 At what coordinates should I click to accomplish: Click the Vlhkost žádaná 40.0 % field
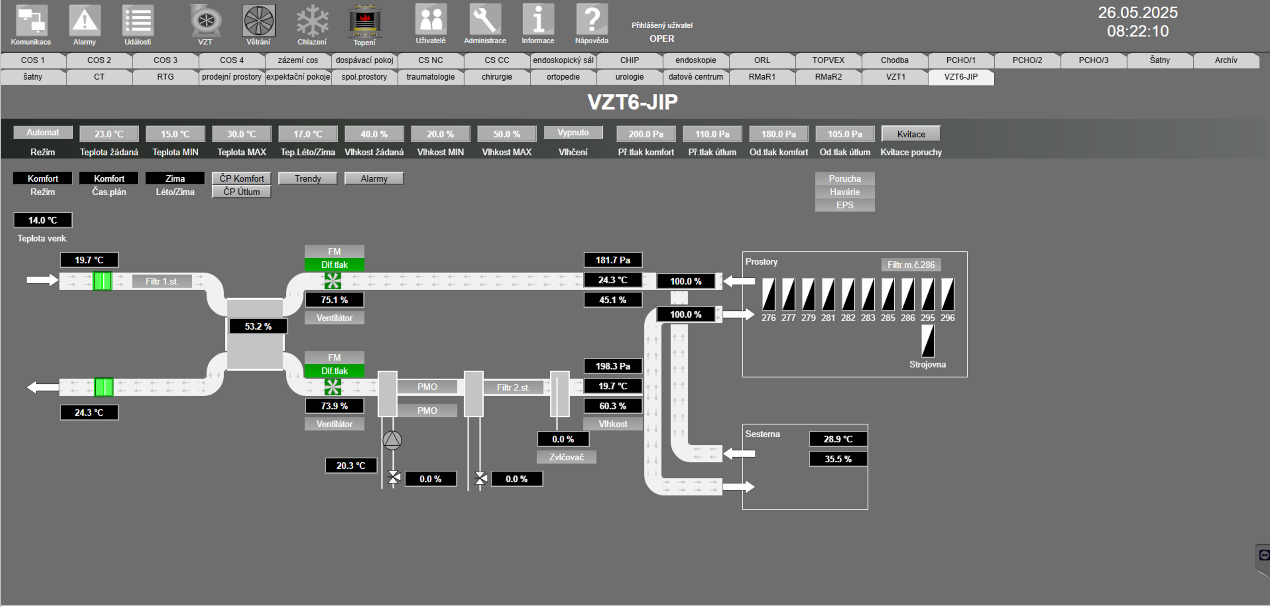(x=374, y=134)
